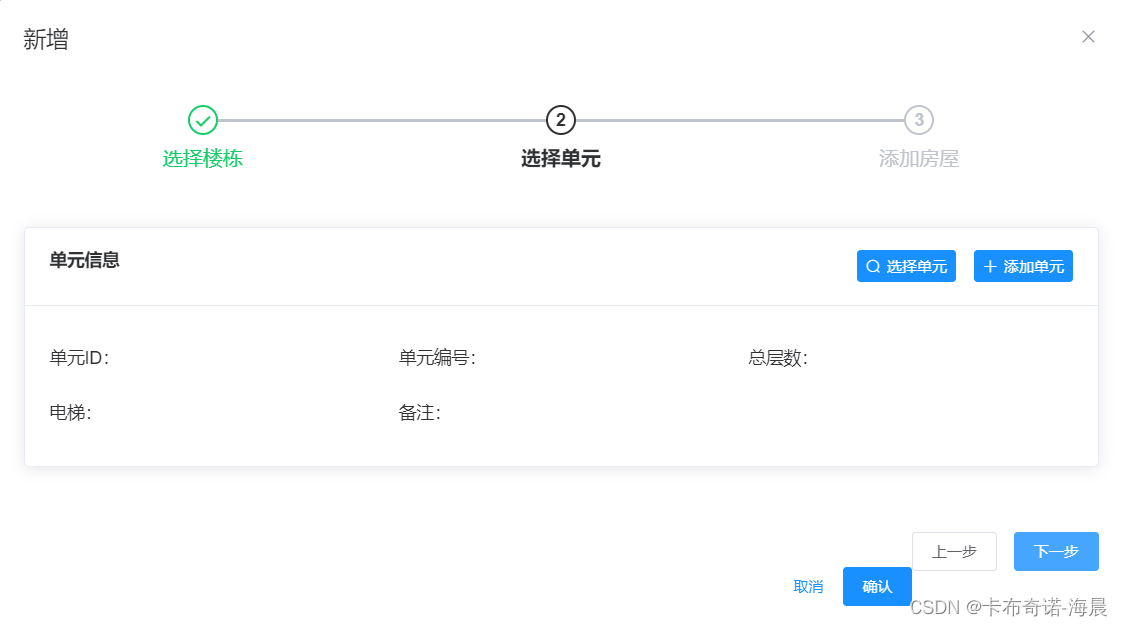
Task: Click the 备注 field label
Action: coord(419,412)
